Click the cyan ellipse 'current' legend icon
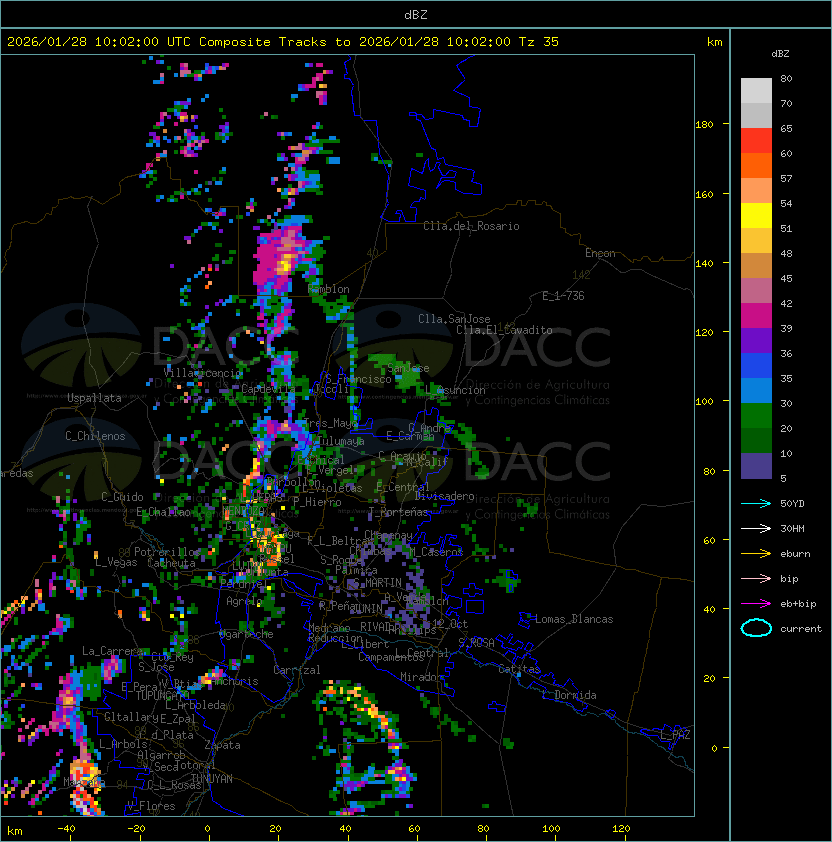Screen dimensions: 832x842 [756, 628]
